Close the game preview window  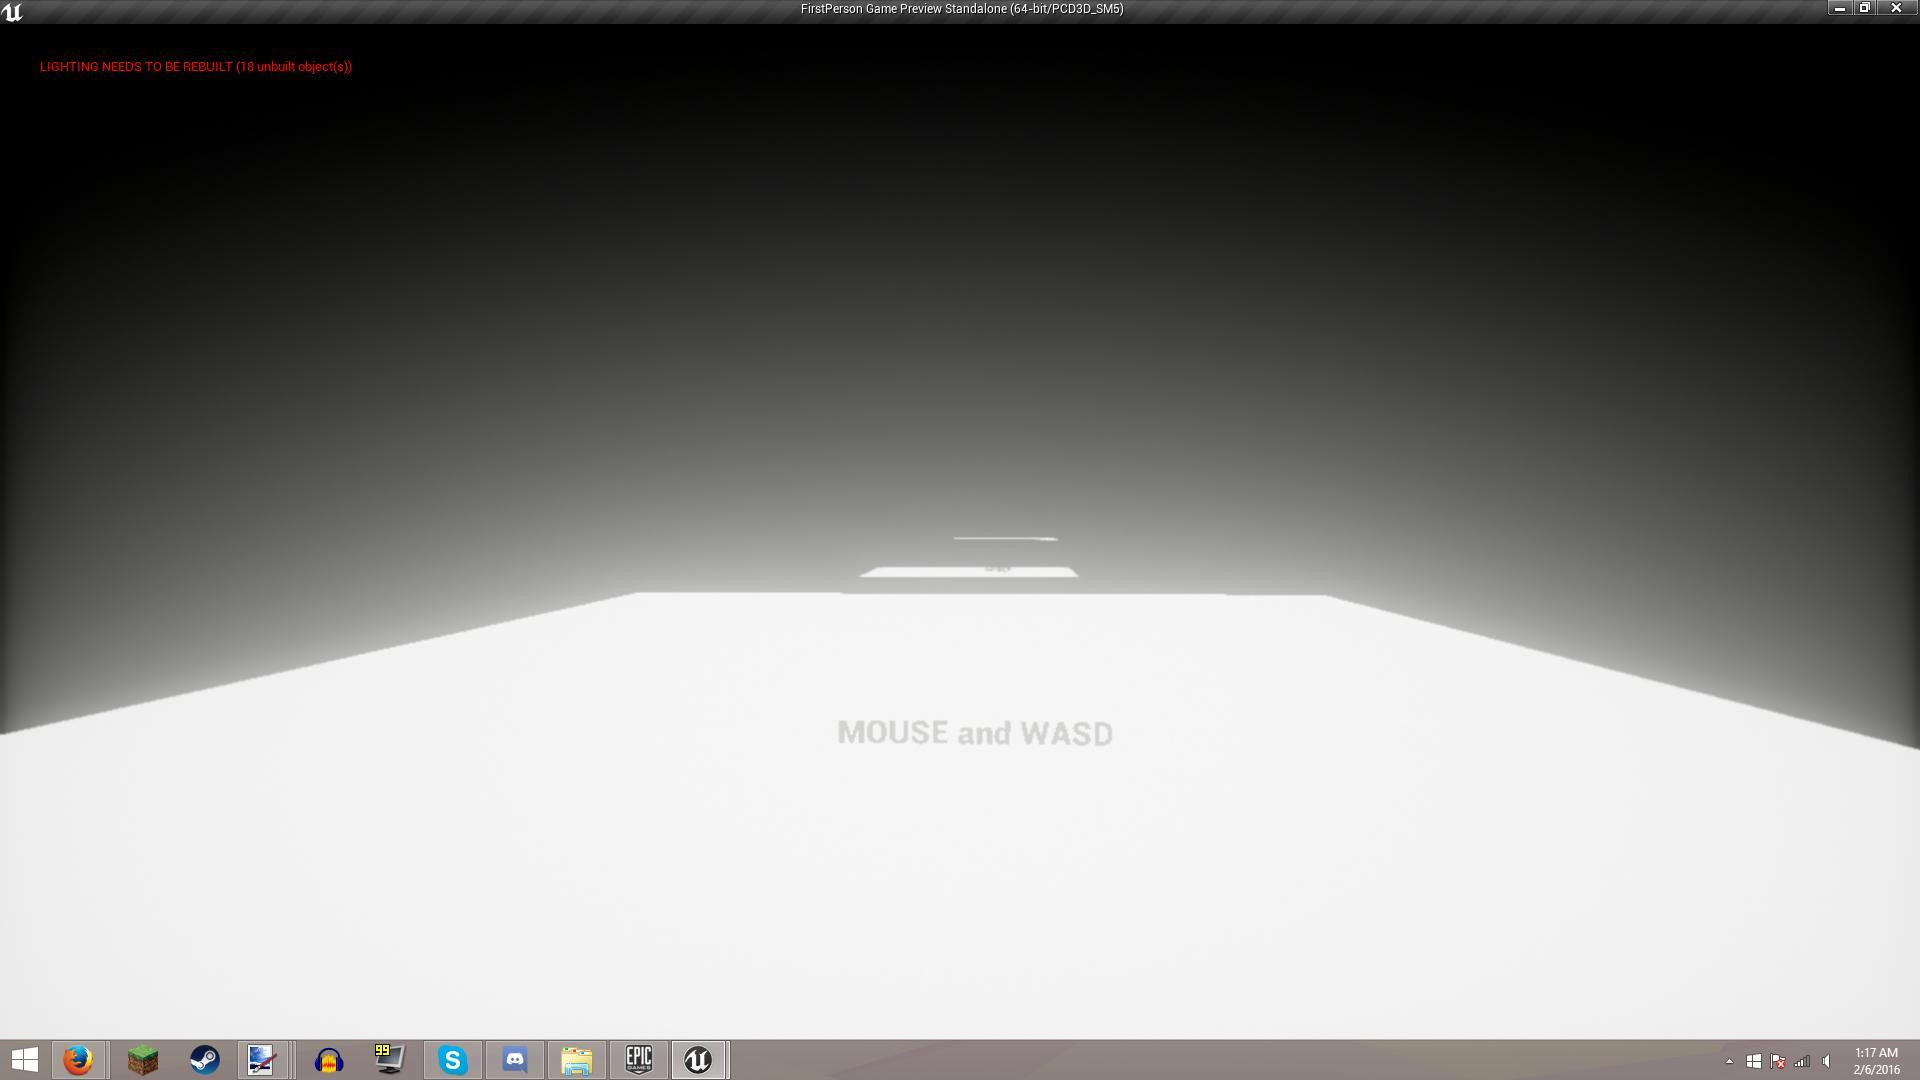pyautogui.click(x=1896, y=8)
